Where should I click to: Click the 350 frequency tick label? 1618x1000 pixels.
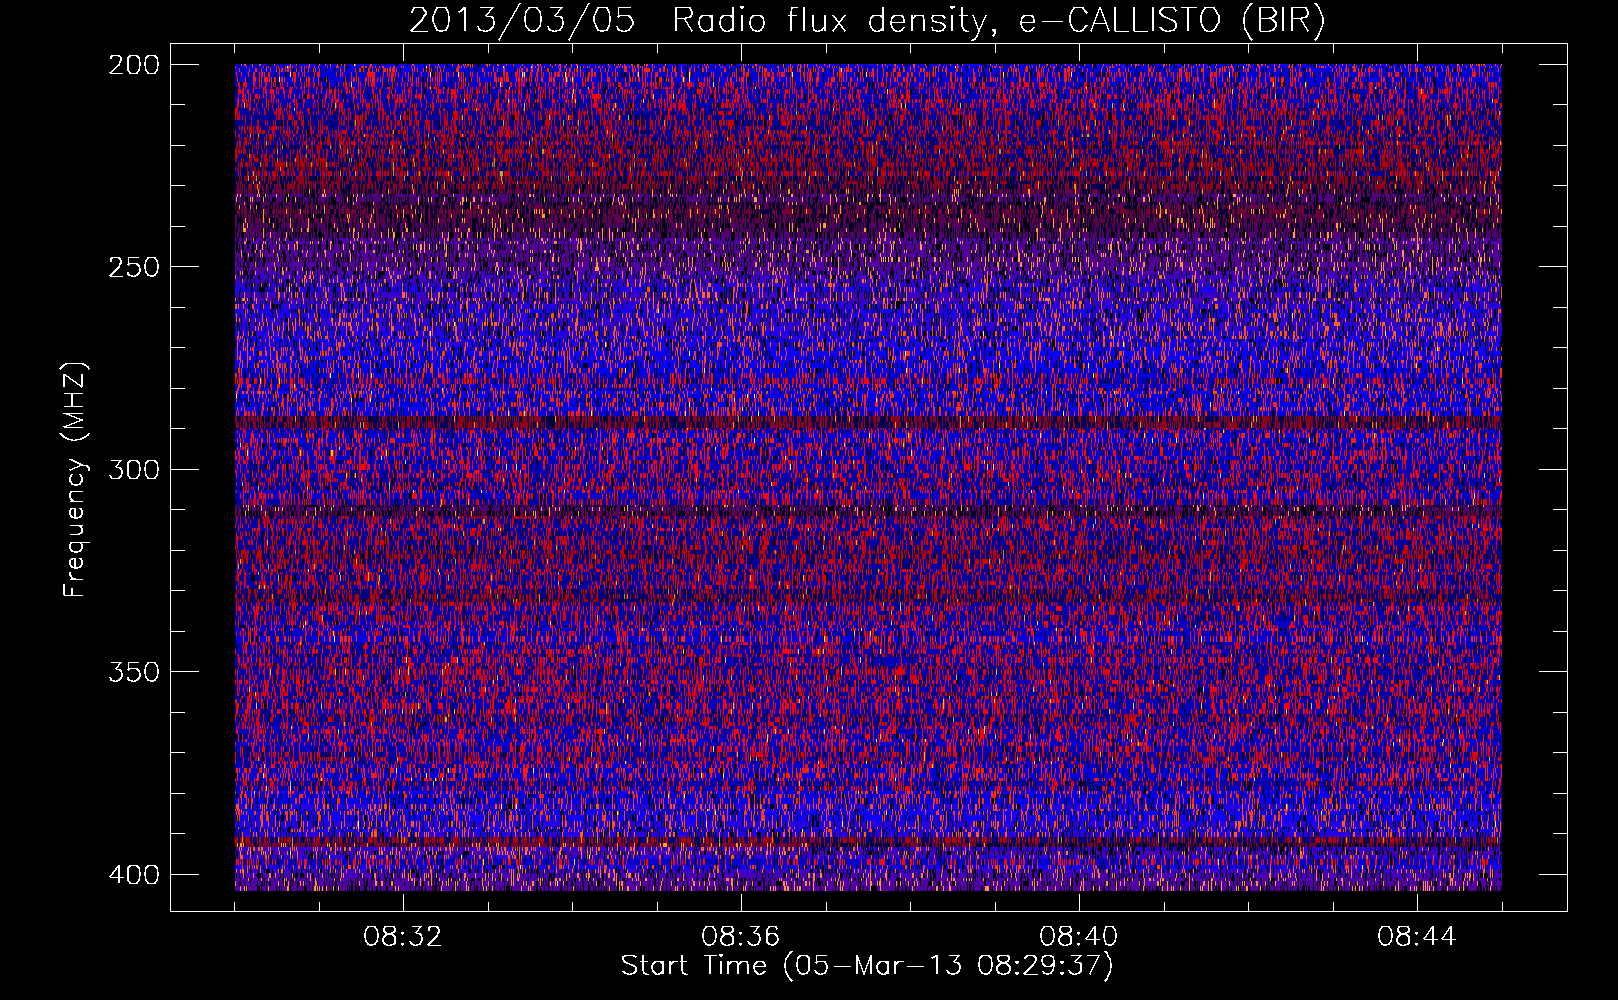[x=133, y=671]
